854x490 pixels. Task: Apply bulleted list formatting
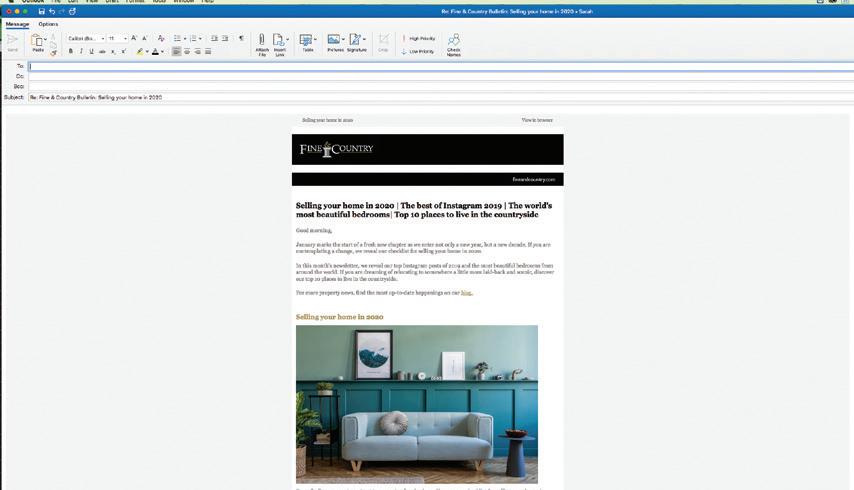(x=177, y=38)
